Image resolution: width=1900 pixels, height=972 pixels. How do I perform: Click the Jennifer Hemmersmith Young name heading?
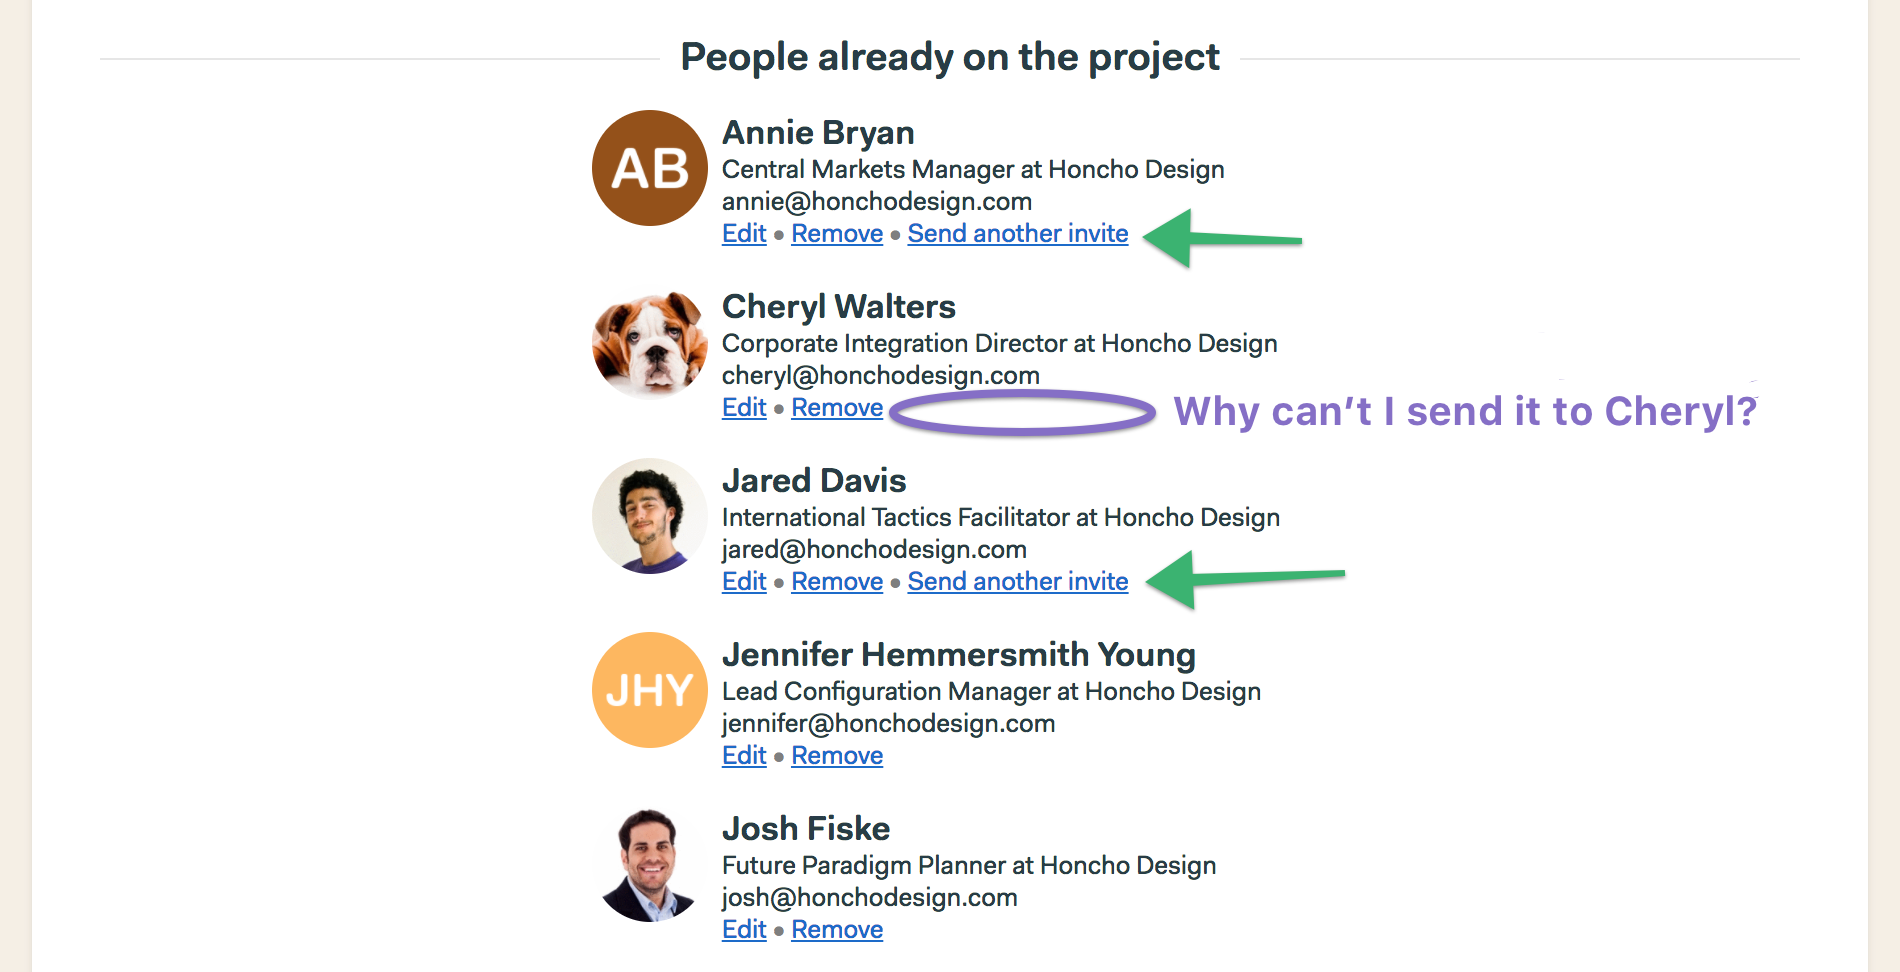(959, 655)
